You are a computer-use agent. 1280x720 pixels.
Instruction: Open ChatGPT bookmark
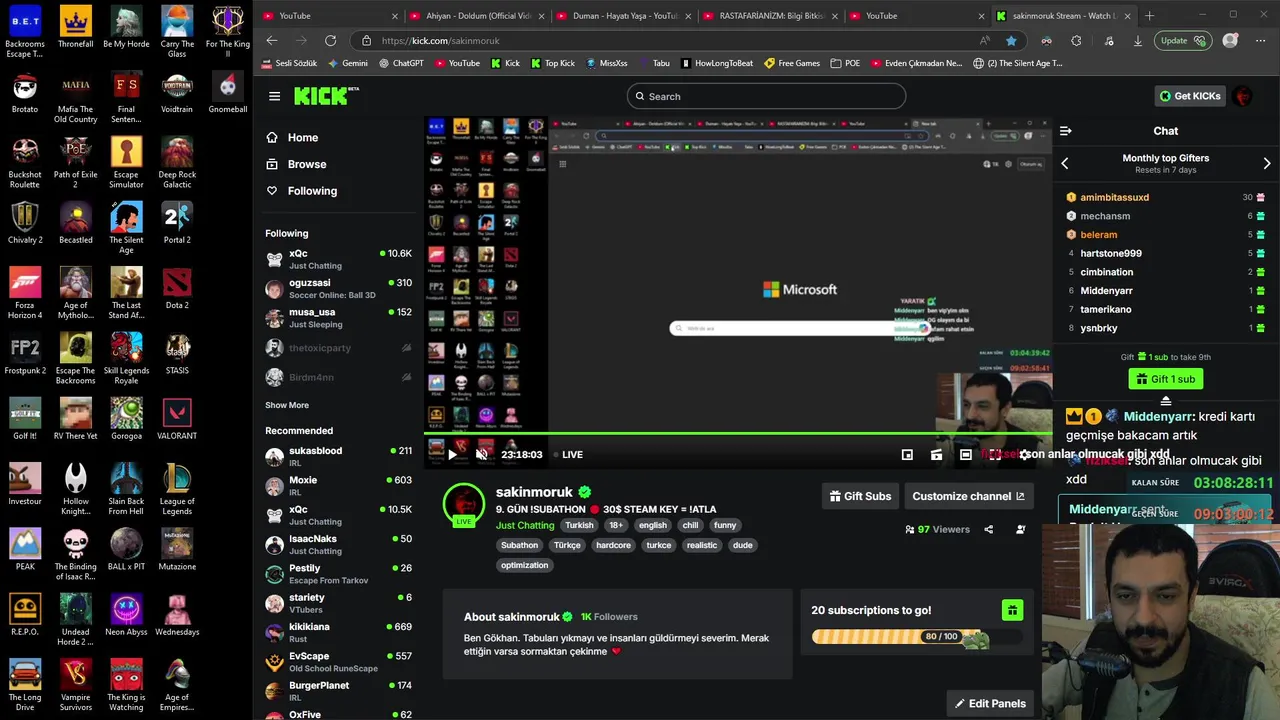pos(401,63)
